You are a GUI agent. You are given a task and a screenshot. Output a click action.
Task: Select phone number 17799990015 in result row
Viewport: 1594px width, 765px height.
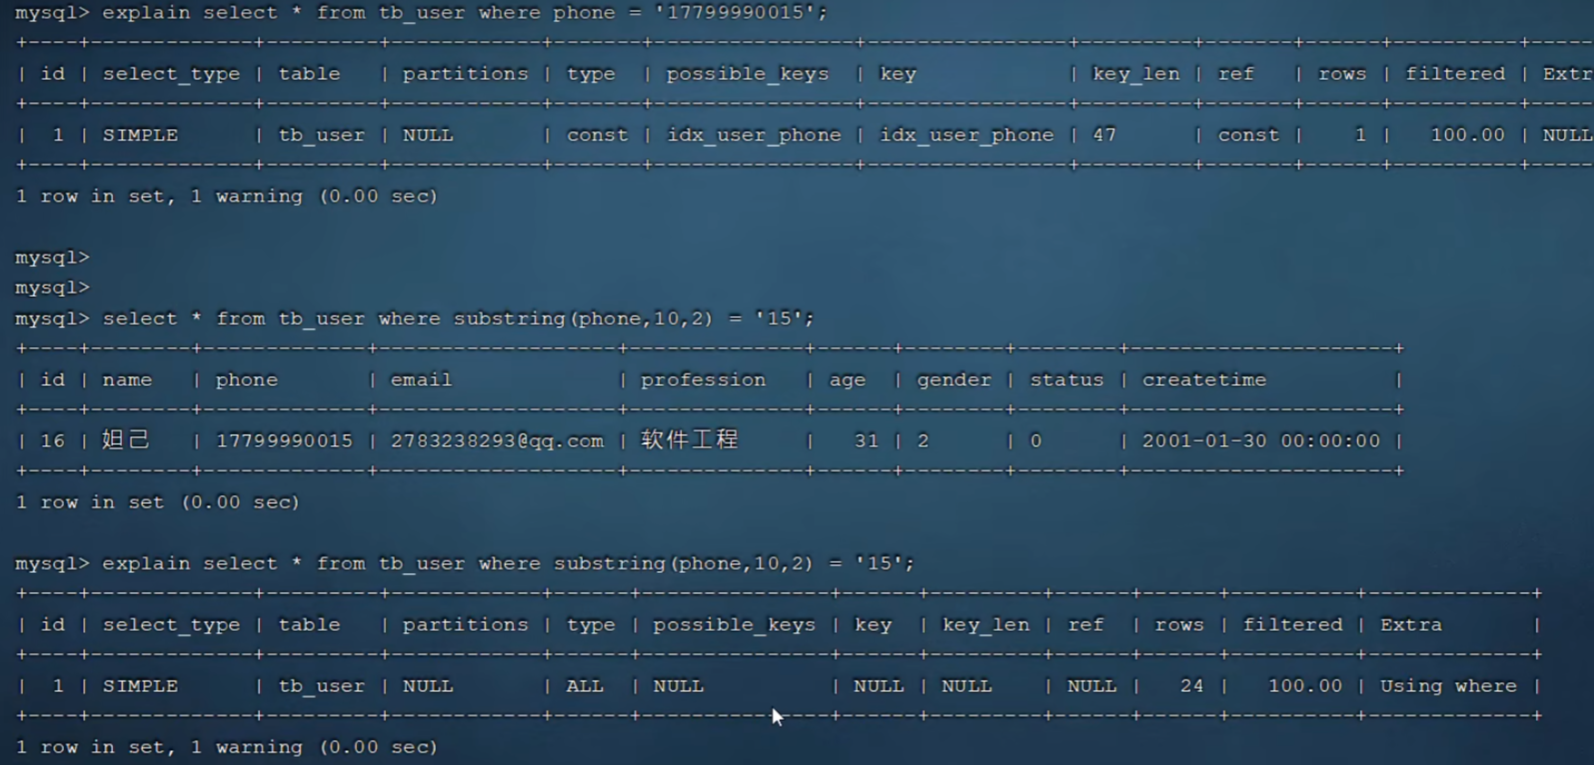click(284, 441)
